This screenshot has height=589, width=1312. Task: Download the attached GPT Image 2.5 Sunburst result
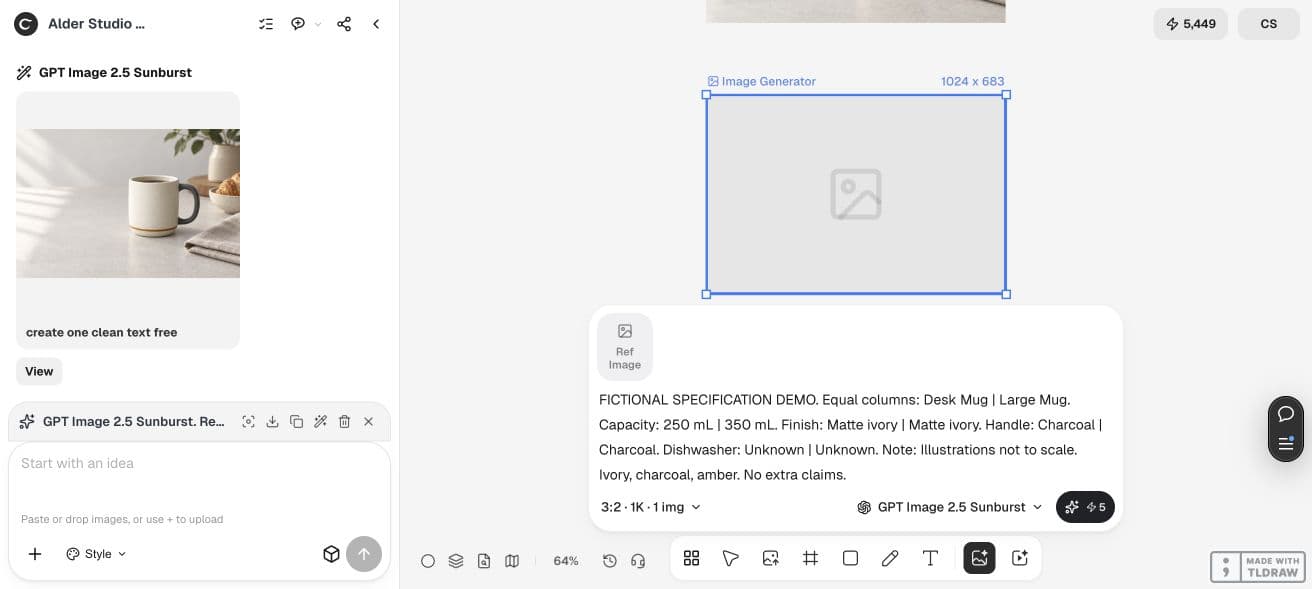pos(272,422)
